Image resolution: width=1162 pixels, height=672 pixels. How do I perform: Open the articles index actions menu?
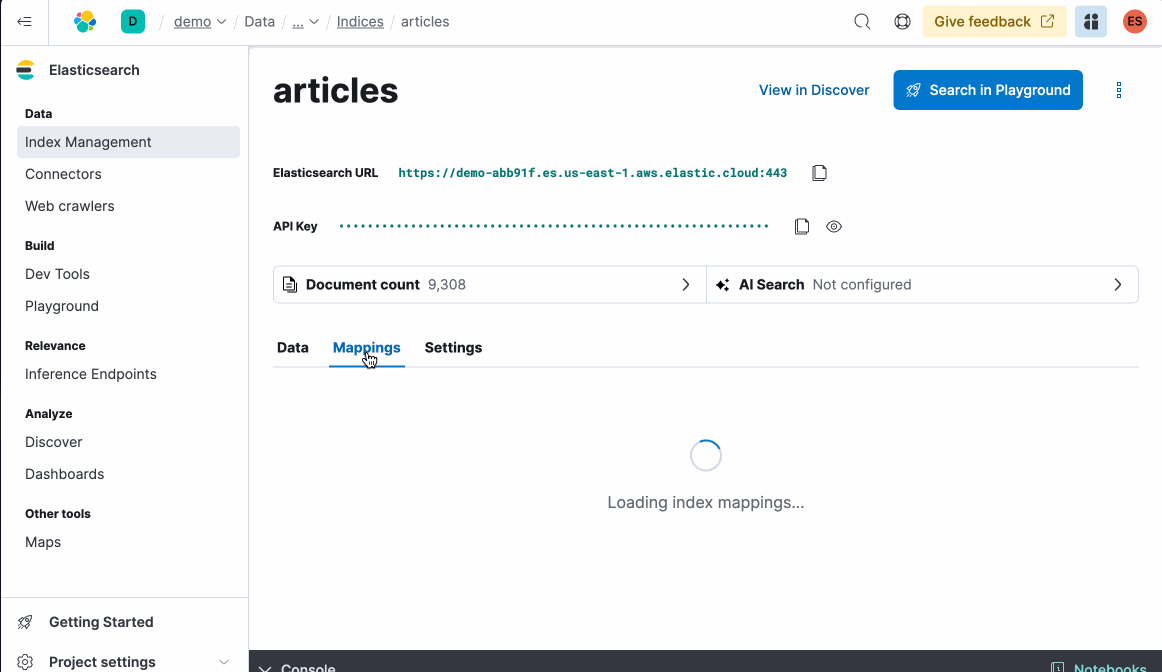point(1118,90)
